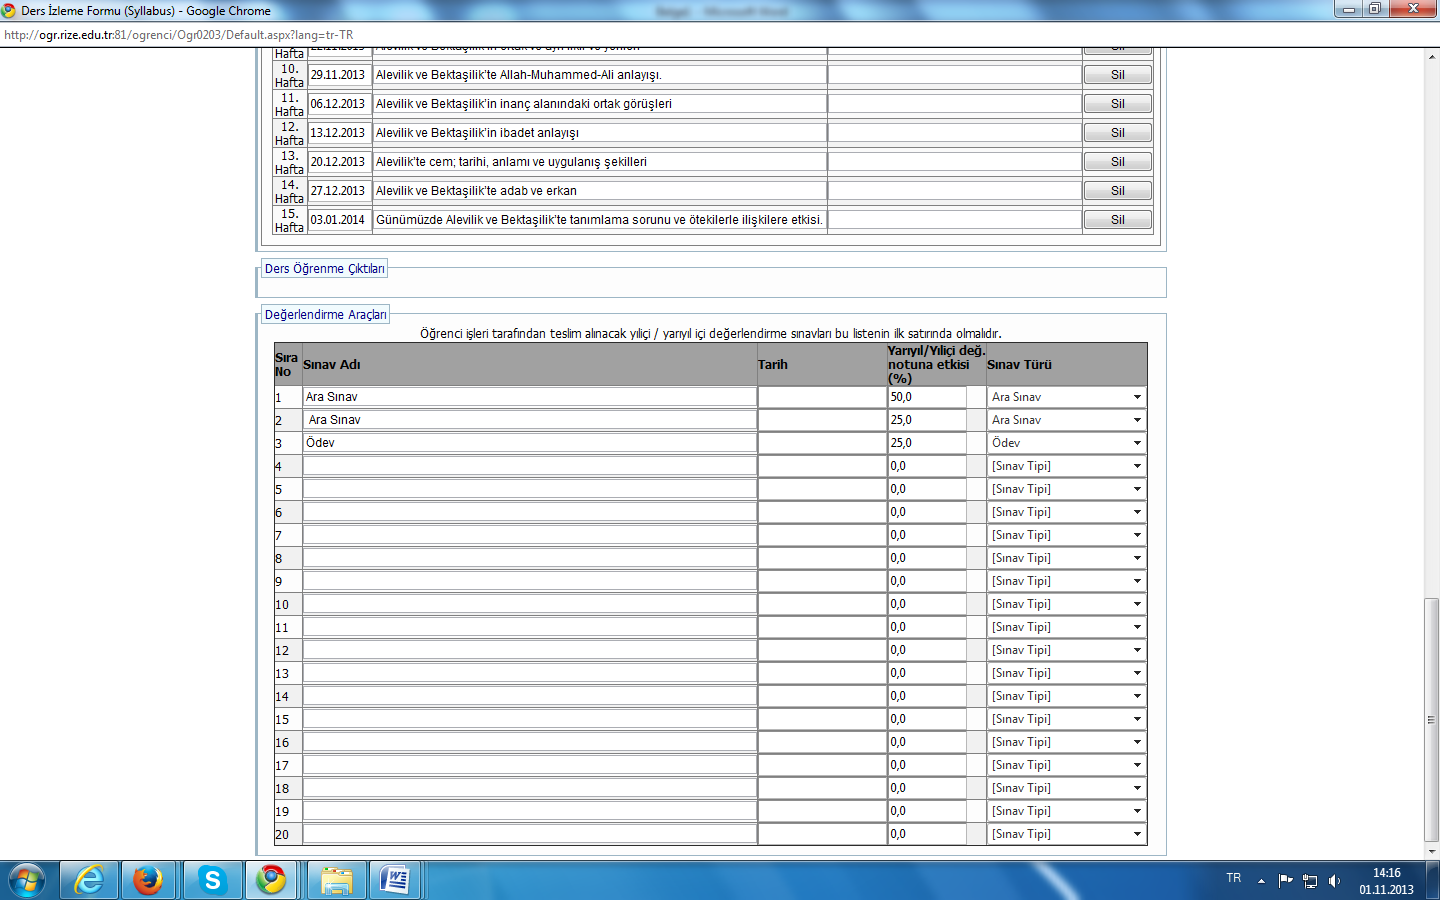This screenshot has height=900, width=1440.
Task: Open Sınav Tipi dropdown in row 4
Action: 1066,466
